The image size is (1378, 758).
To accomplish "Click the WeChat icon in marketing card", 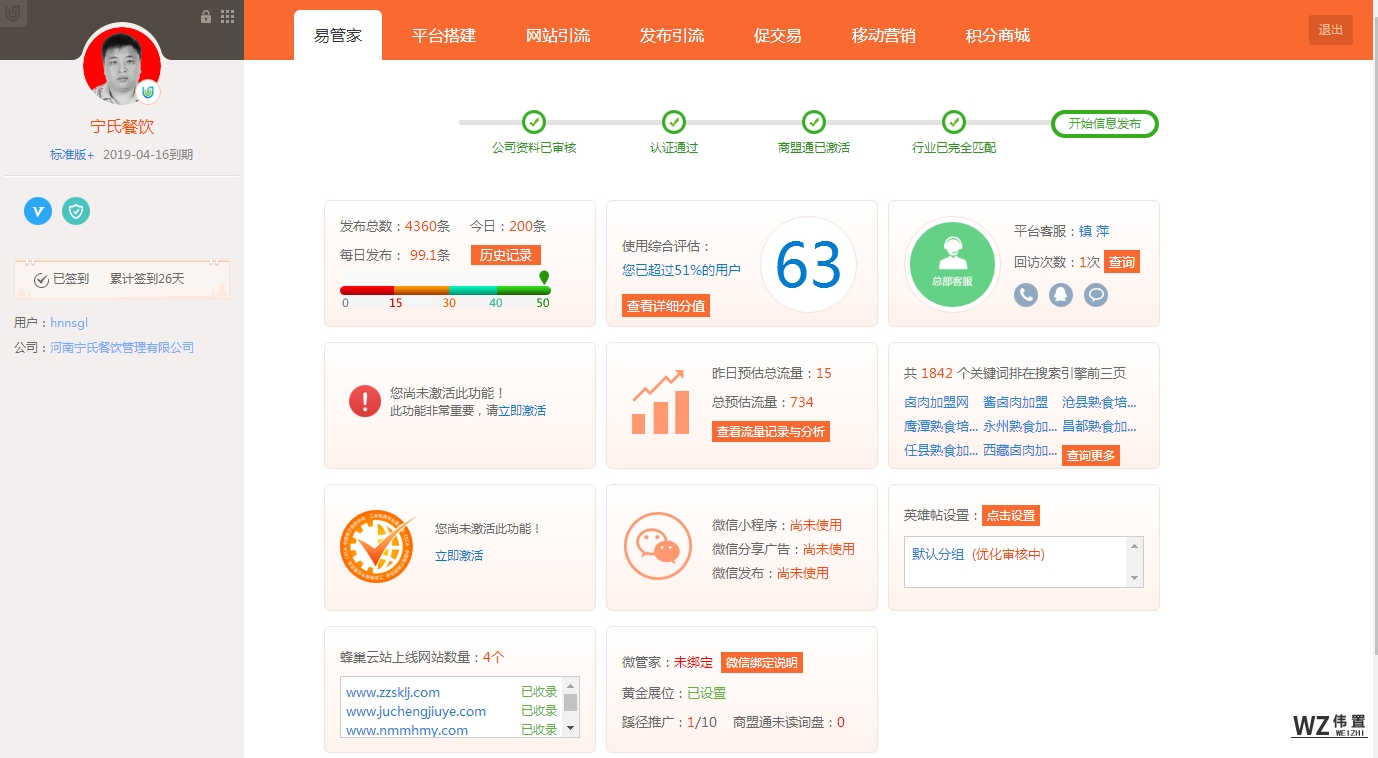I will coord(658,546).
